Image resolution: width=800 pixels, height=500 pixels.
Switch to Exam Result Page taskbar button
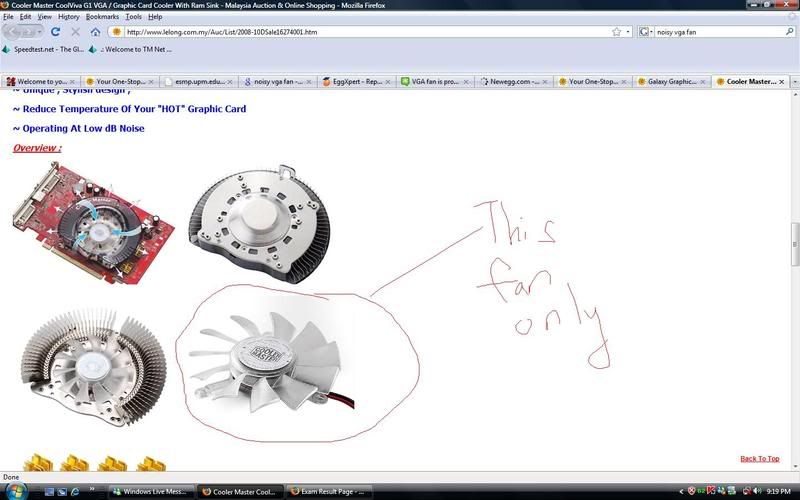click(x=329, y=492)
